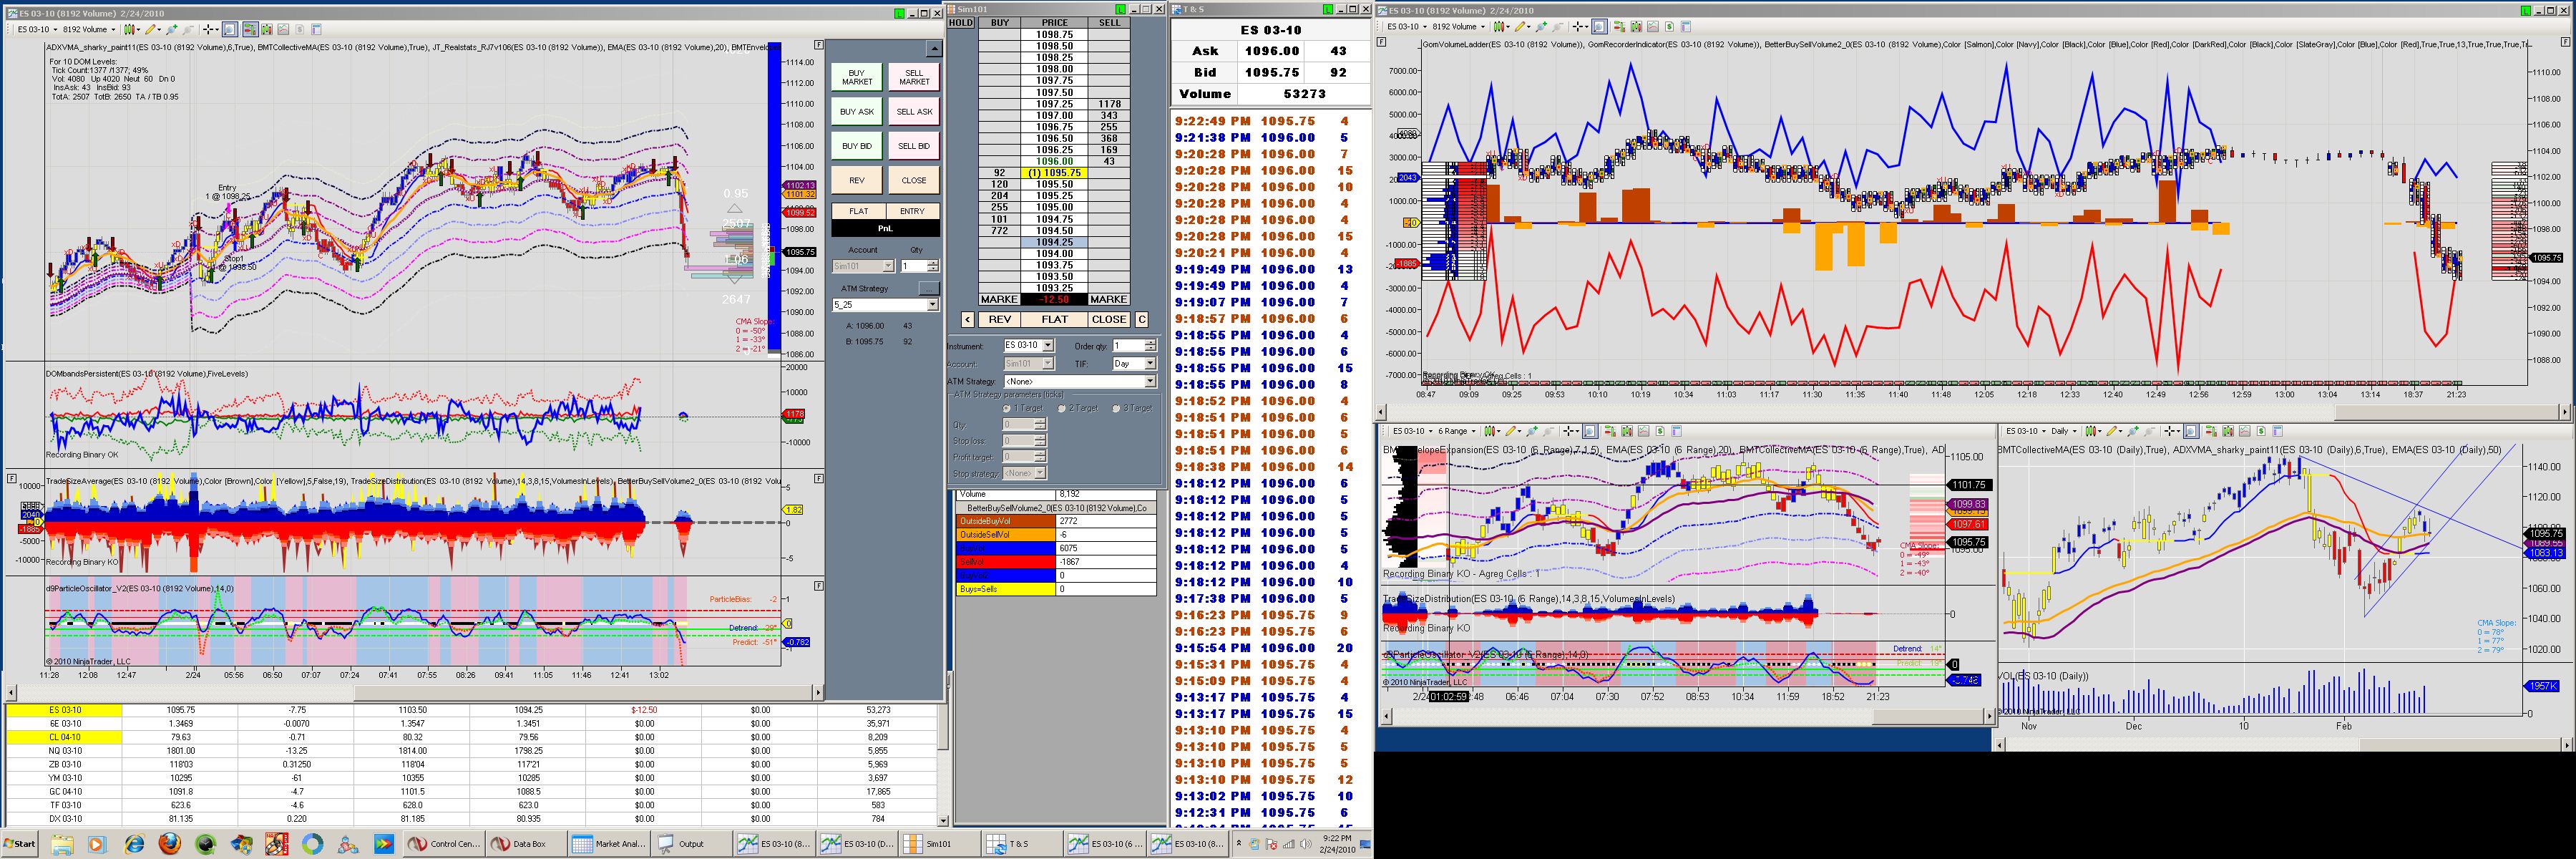The width and height of the screenshot is (2576, 859).
Task: Click the SELL MARKET button
Action: pyautogui.click(x=914, y=77)
